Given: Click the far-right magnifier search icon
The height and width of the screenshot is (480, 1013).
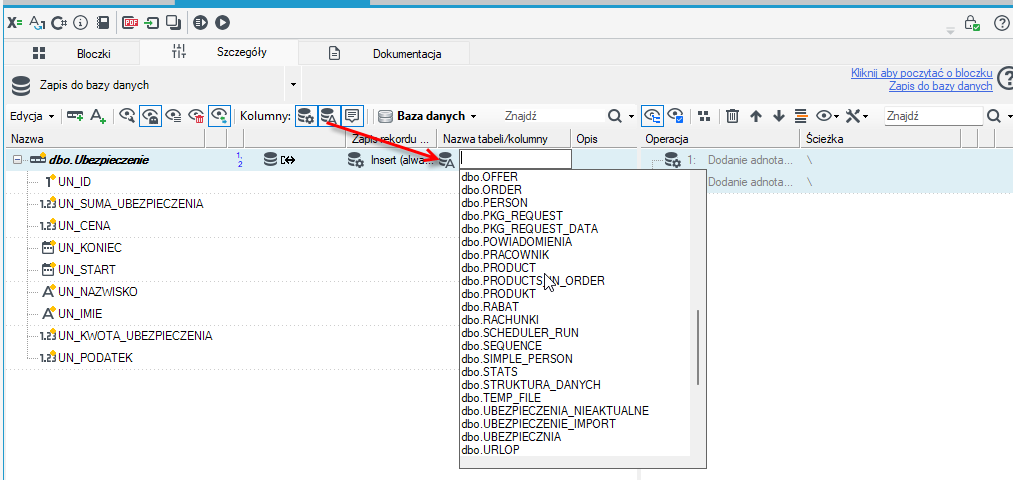Looking at the screenshot, I should click(993, 116).
